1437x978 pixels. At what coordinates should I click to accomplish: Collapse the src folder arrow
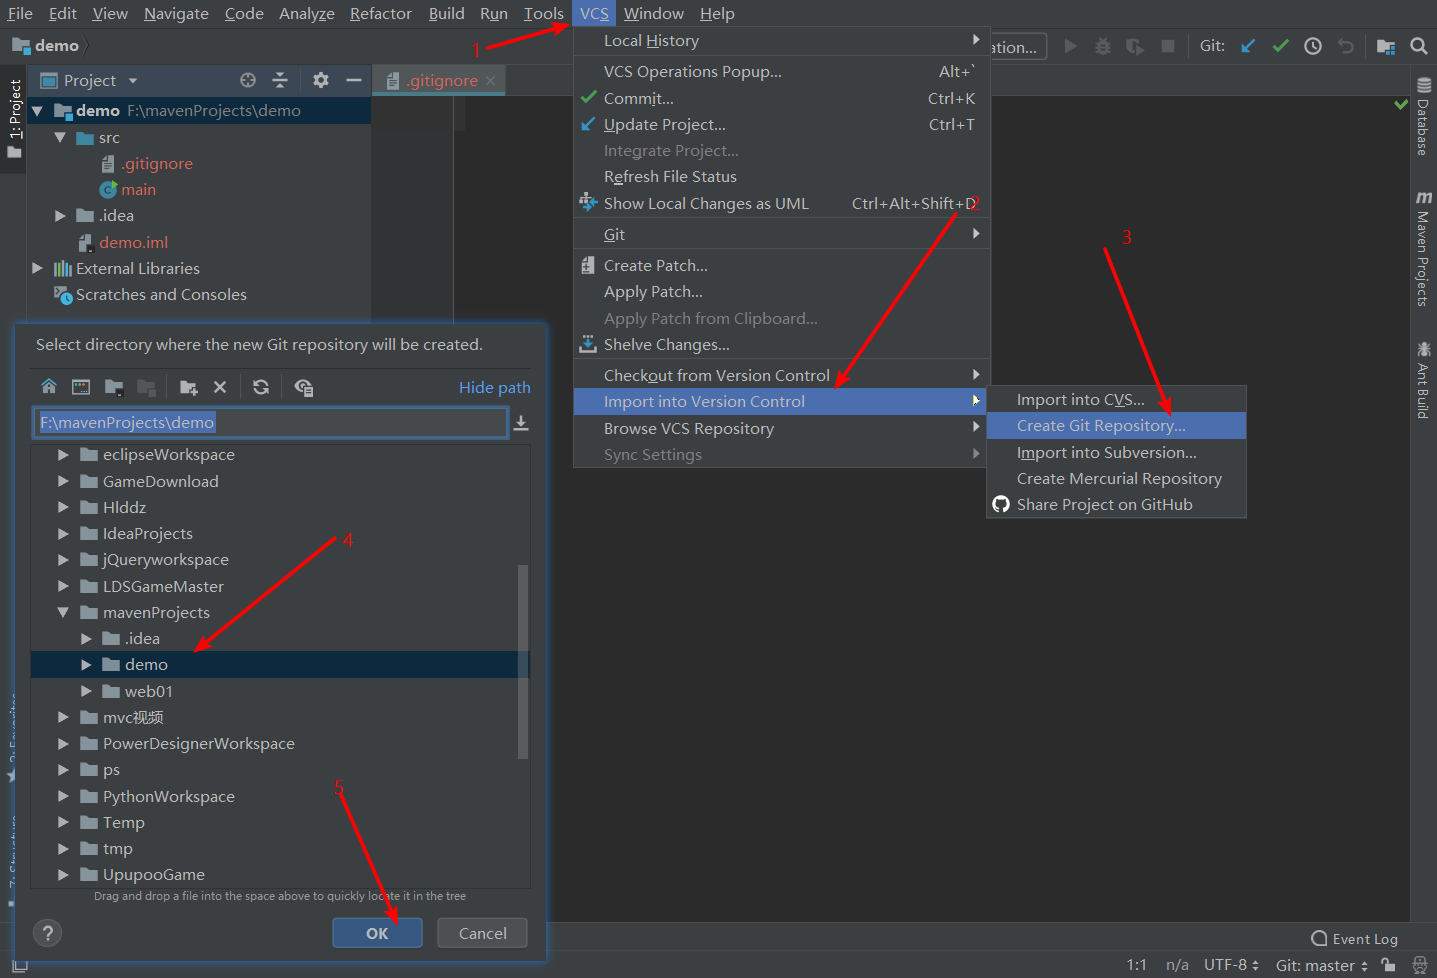point(60,137)
